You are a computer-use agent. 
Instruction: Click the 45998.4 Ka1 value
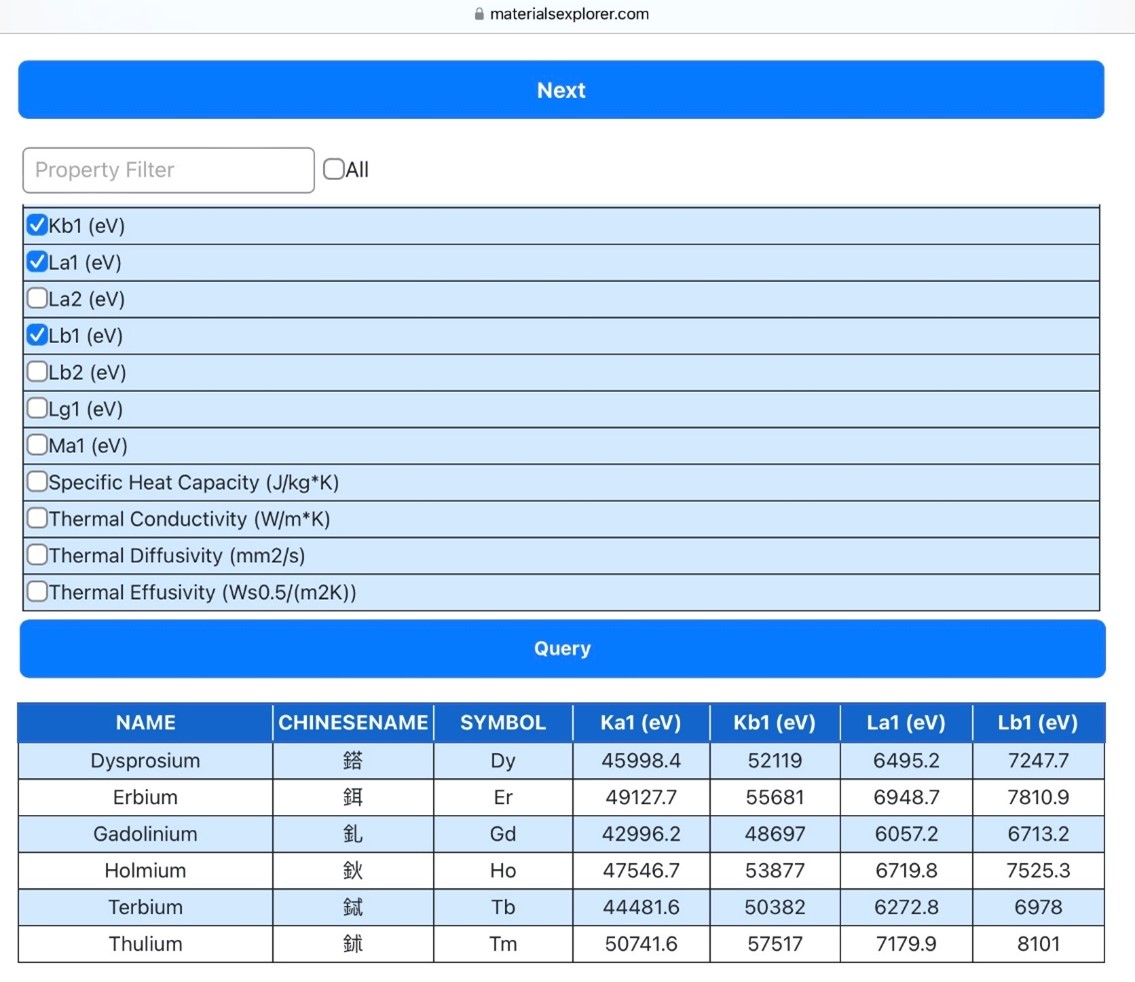641,761
